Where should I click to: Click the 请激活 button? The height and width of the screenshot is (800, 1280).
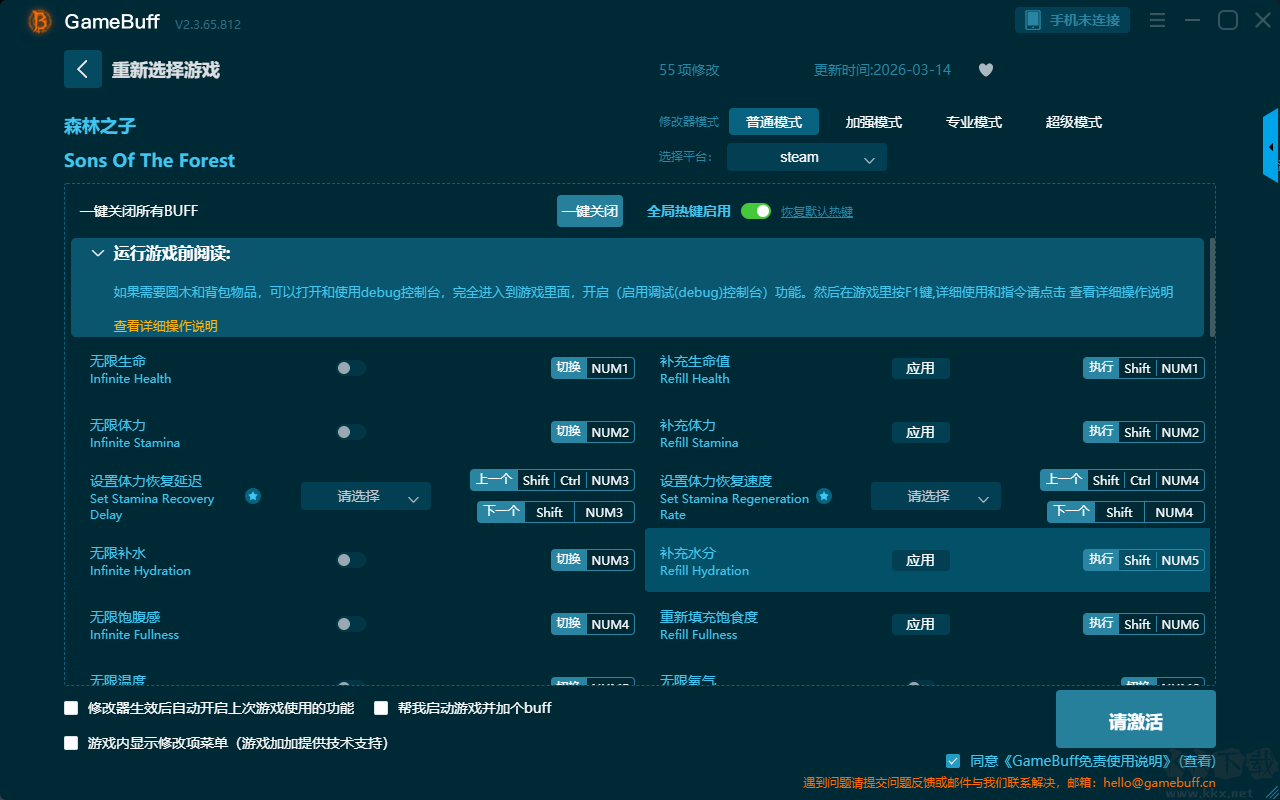1136,720
